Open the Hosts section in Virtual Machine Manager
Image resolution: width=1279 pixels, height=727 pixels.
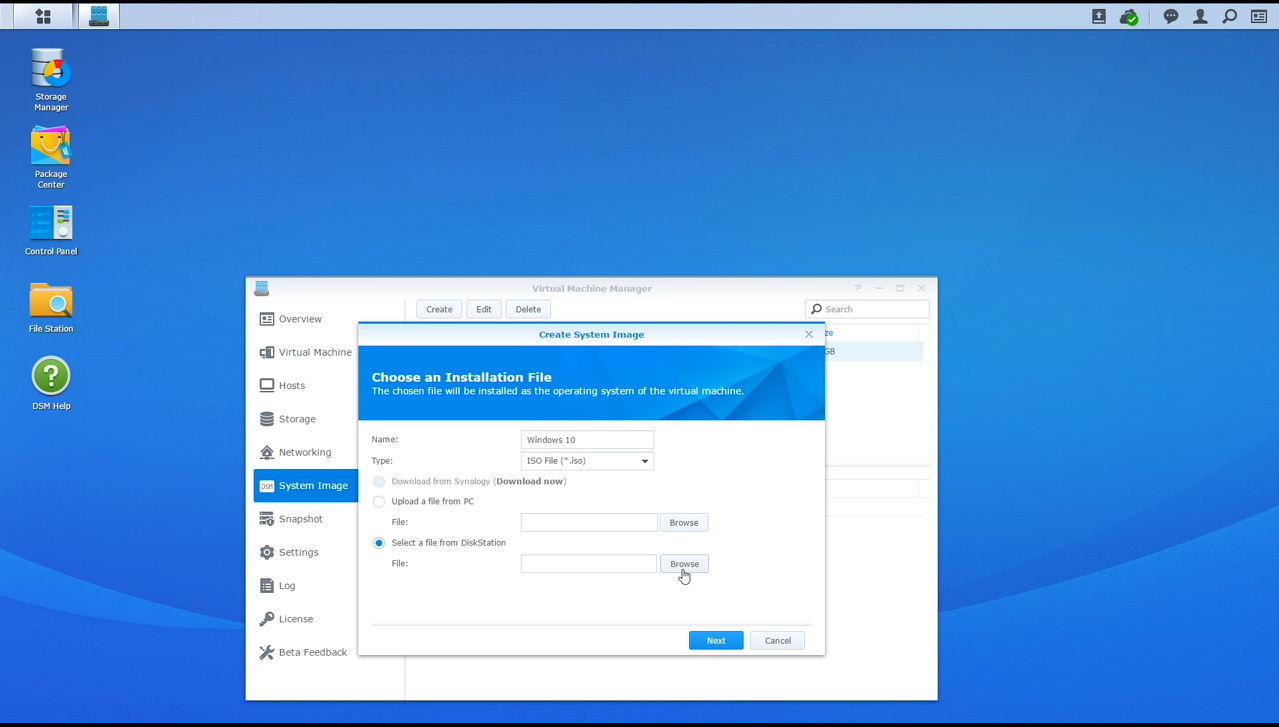pyautogui.click(x=292, y=385)
